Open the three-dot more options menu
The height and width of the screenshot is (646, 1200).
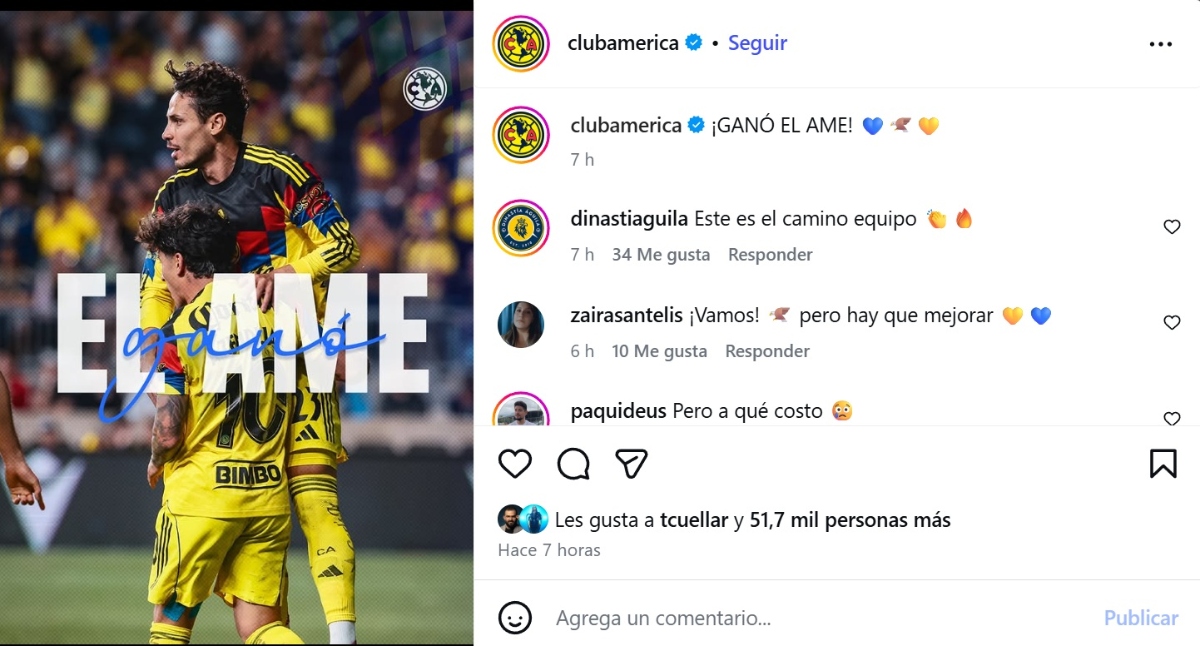pyautogui.click(x=1160, y=44)
